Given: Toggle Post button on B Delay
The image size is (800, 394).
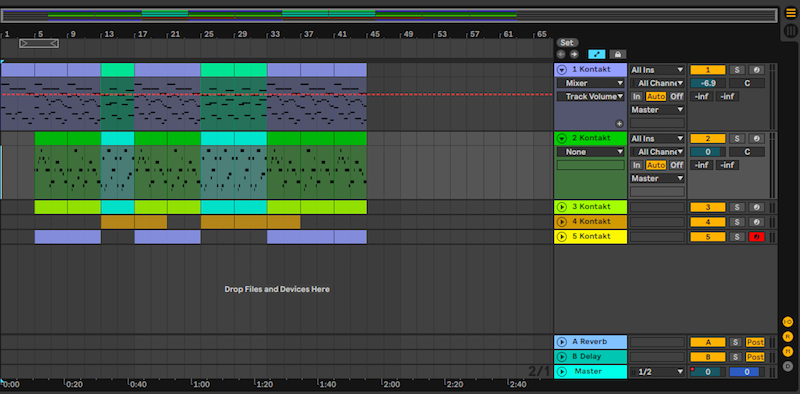Looking at the screenshot, I should click(x=755, y=357).
